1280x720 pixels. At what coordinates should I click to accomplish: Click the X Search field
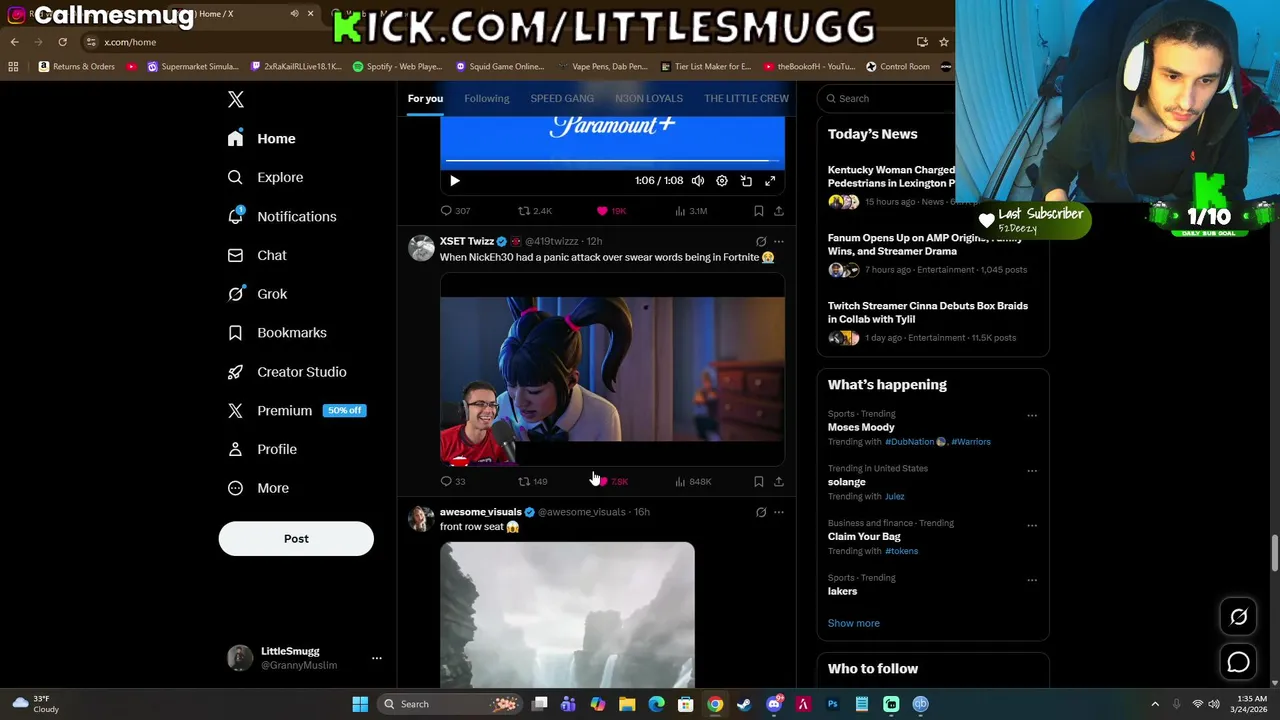[x=888, y=98]
